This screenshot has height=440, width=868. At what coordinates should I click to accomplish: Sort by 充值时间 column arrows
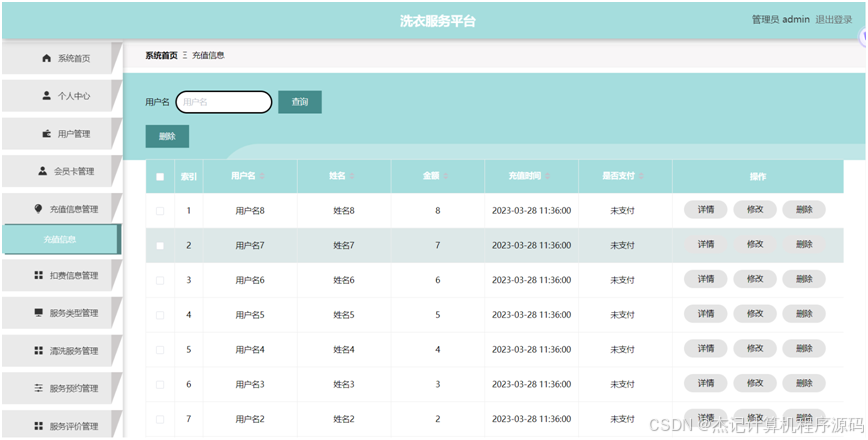pos(547,176)
